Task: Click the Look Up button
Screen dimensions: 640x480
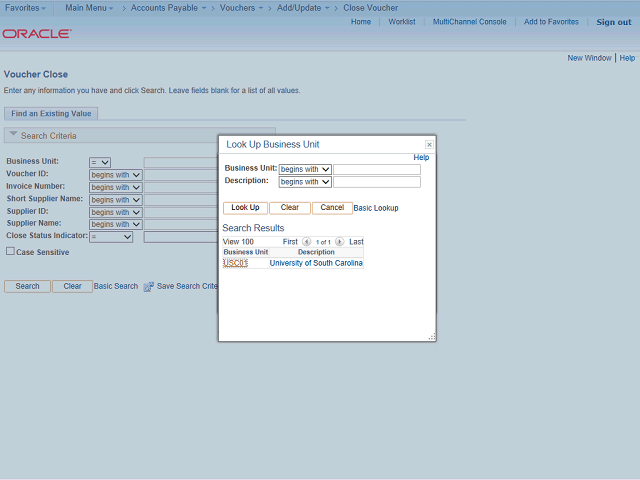Action: [245, 208]
